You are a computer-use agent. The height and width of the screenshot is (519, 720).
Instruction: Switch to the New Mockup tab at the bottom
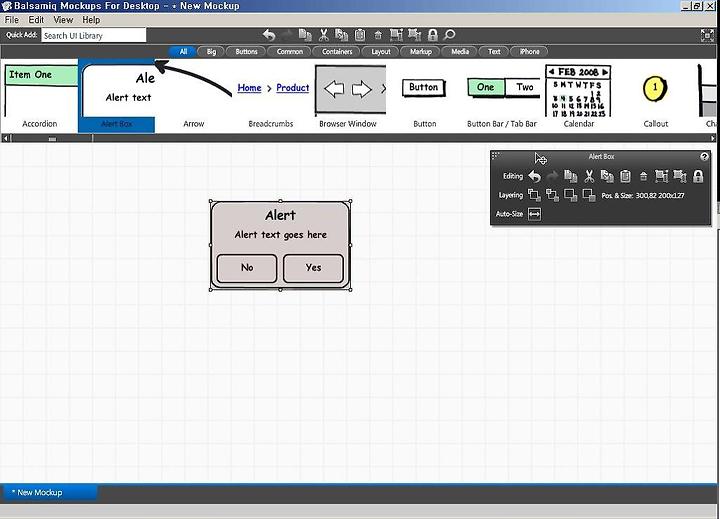[x=49, y=492]
